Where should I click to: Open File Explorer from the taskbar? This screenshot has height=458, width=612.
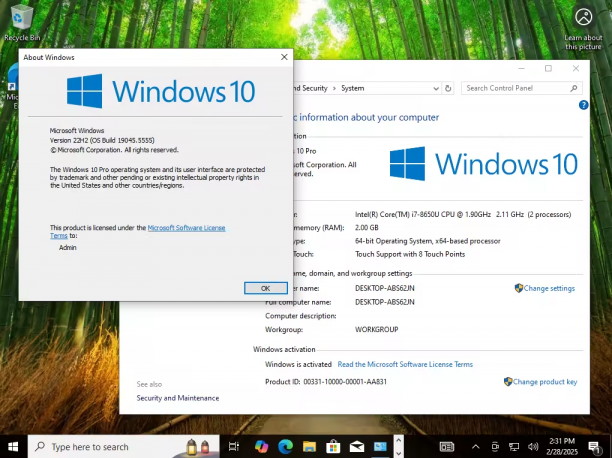(309, 447)
